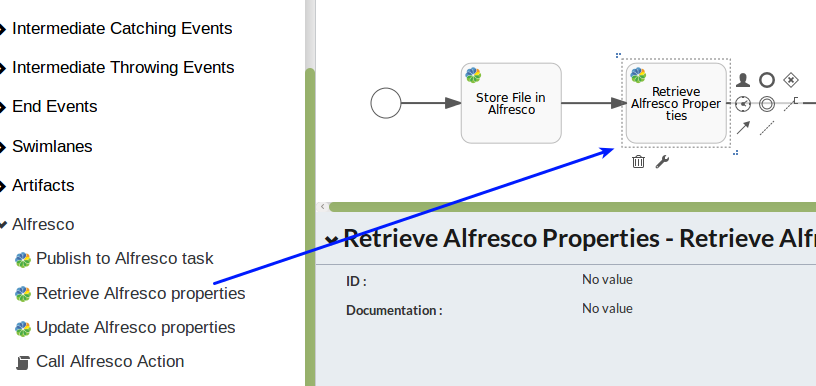Collapse the Retrieve Alfresco Properties panel header
Screen dimensions: 816x386
pos(331,239)
